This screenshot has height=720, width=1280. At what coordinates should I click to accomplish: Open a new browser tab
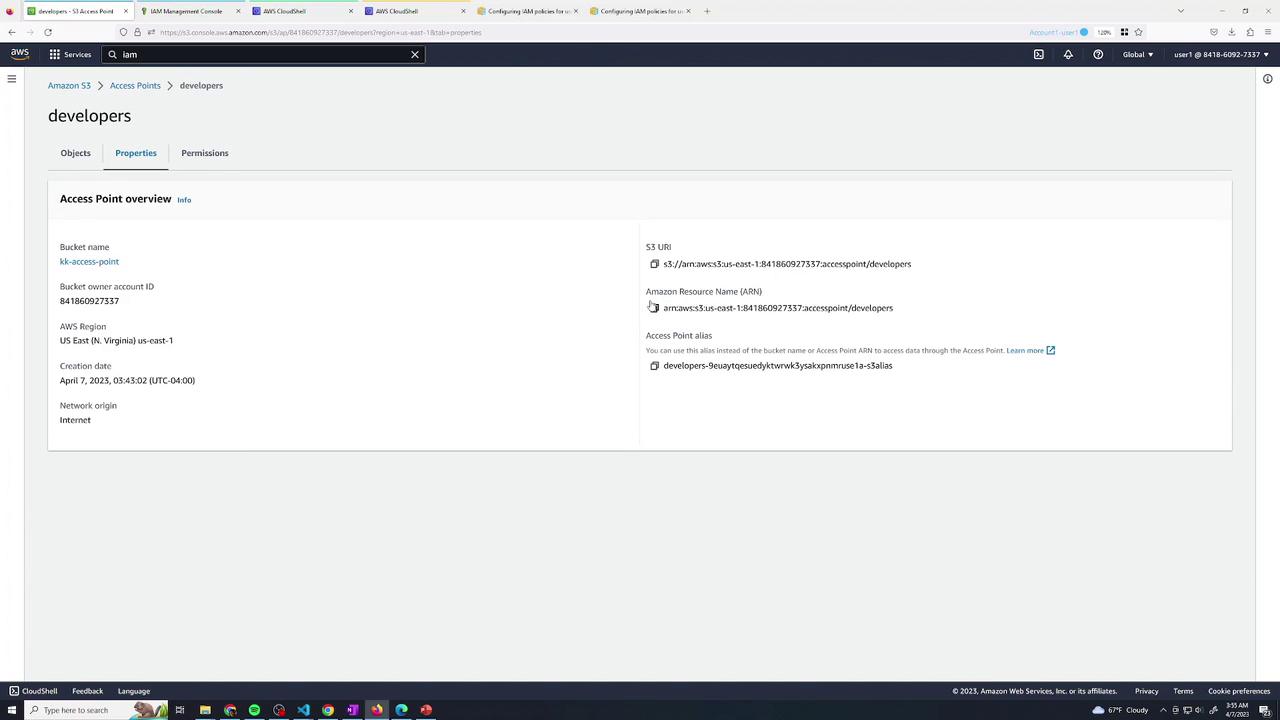pyautogui.click(x=706, y=11)
